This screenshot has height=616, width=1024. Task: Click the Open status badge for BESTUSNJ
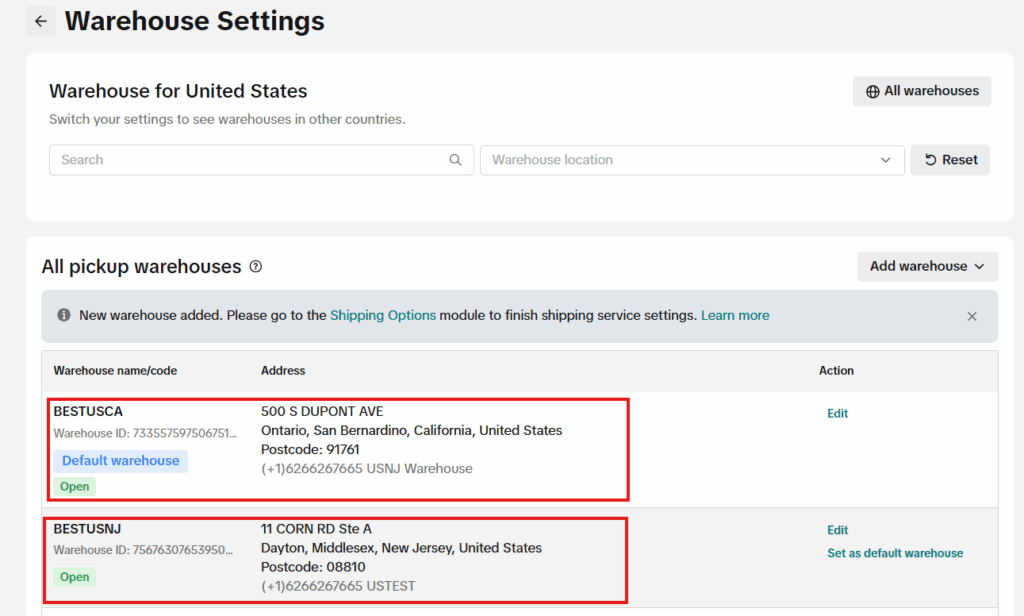coord(75,577)
